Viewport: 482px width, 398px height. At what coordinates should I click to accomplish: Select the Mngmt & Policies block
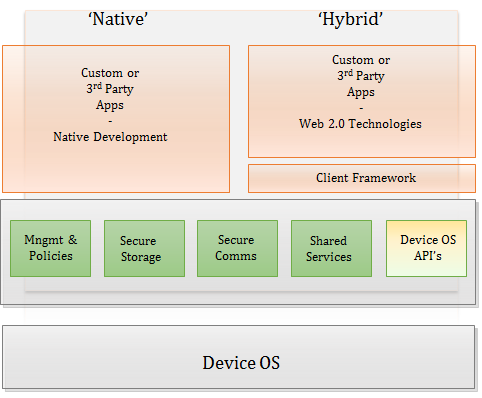[x=50, y=248]
